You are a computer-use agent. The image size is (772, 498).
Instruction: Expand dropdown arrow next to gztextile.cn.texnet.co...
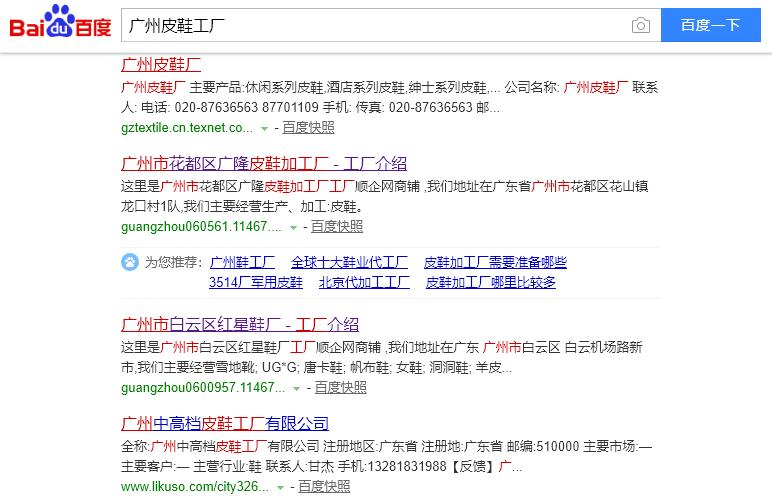tap(264, 129)
